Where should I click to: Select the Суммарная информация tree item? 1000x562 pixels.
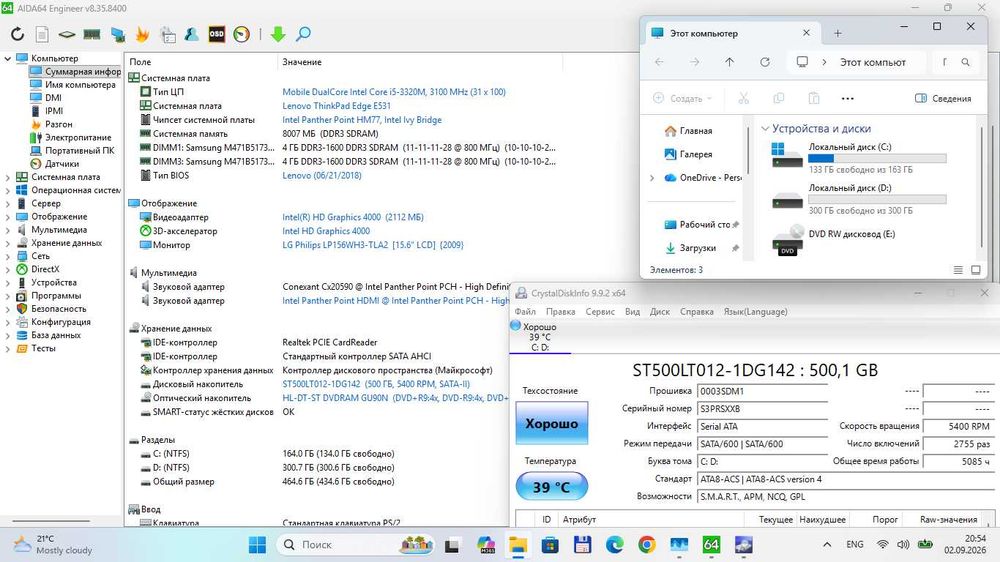tap(75, 71)
